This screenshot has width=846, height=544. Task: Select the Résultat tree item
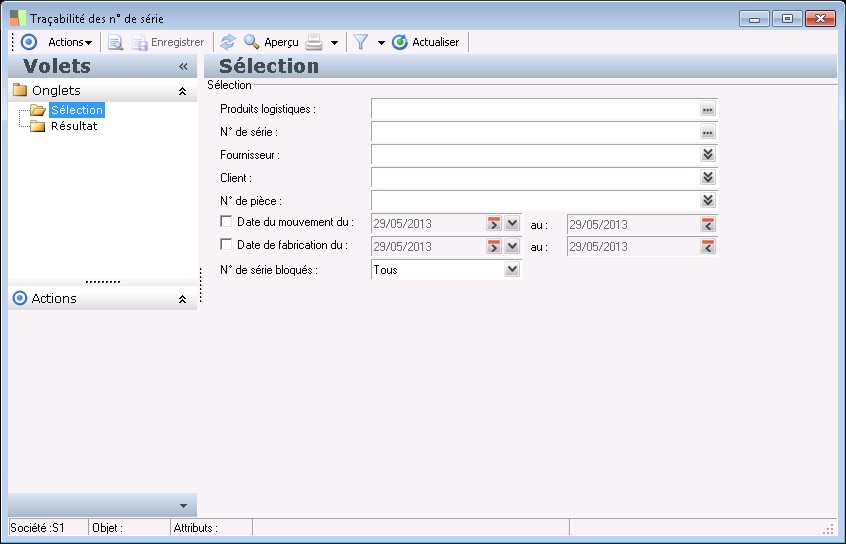(x=74, y=126)
